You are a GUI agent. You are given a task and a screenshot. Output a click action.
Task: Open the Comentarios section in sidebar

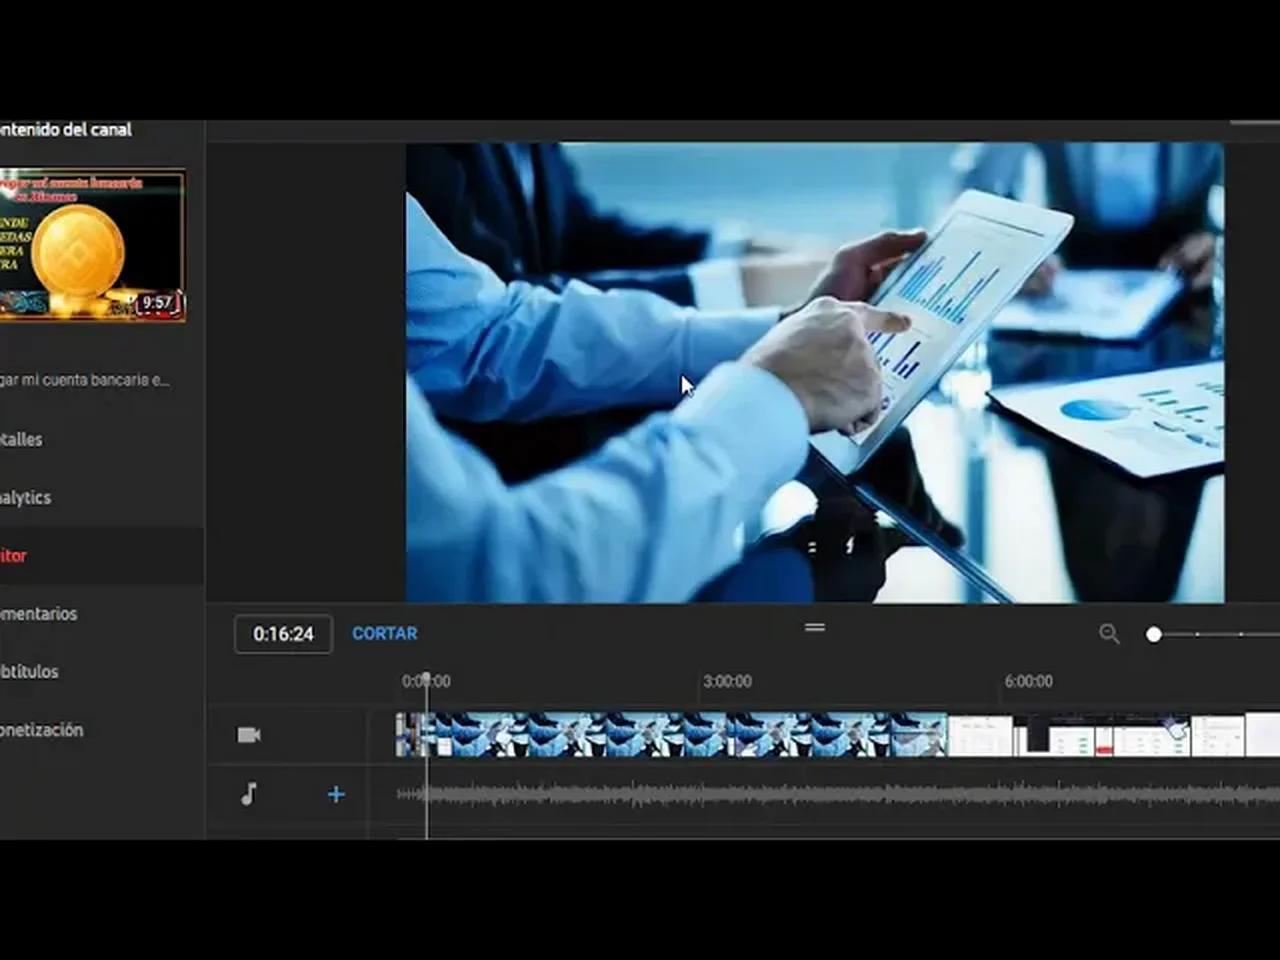pos(39,614)
